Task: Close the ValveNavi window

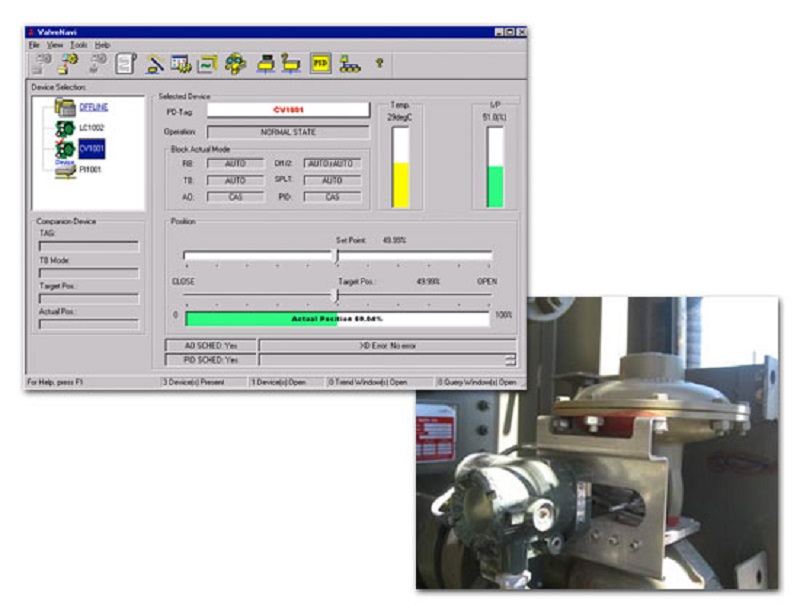Action: point(521,32)
